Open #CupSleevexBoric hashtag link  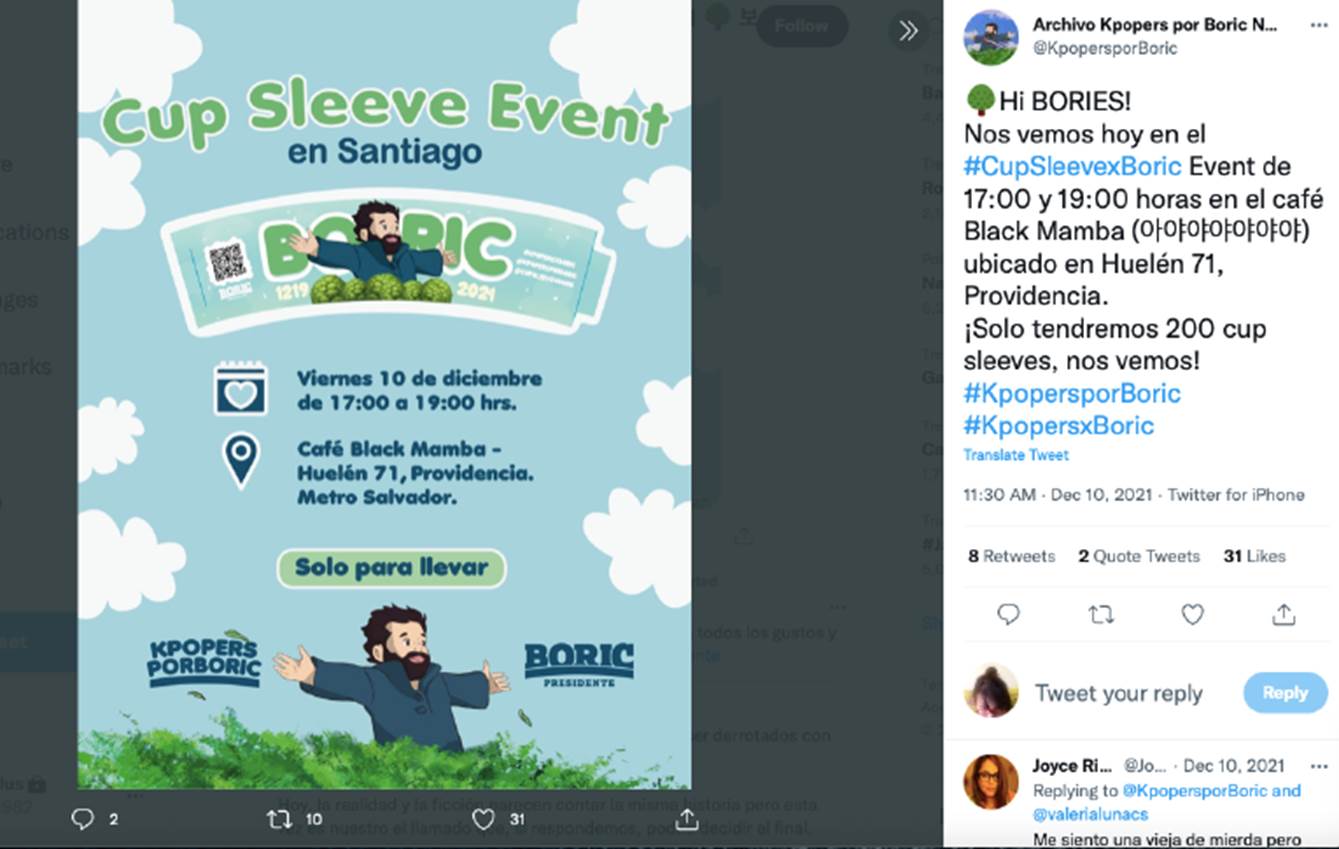pyautogui.click(x=1072, y=166)
